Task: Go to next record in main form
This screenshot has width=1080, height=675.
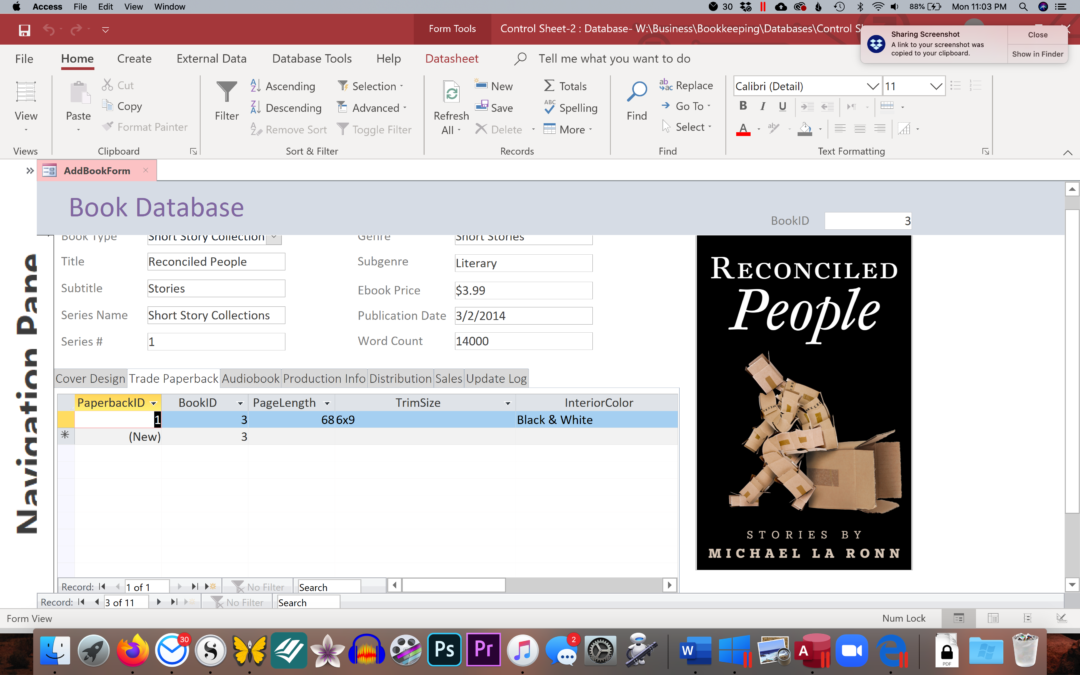Action: coord(158,602)
